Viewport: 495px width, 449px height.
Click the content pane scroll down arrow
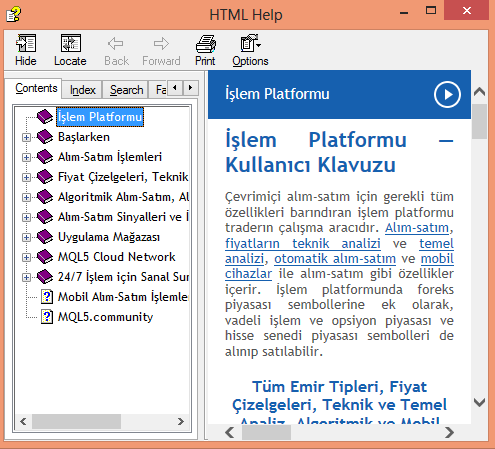[x=479, y=402]
